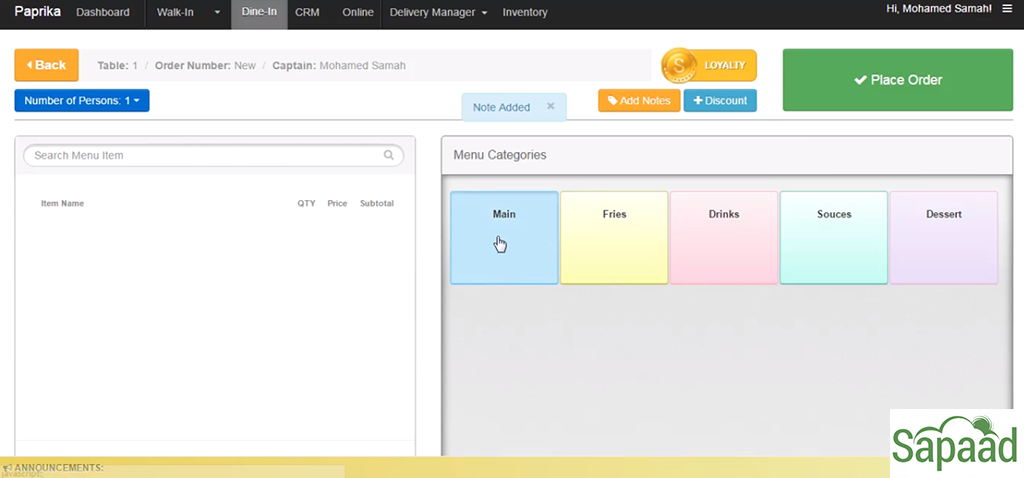Expand the Delivery Manager menu
The image size is (1024, 478).
tap(437, 13)
